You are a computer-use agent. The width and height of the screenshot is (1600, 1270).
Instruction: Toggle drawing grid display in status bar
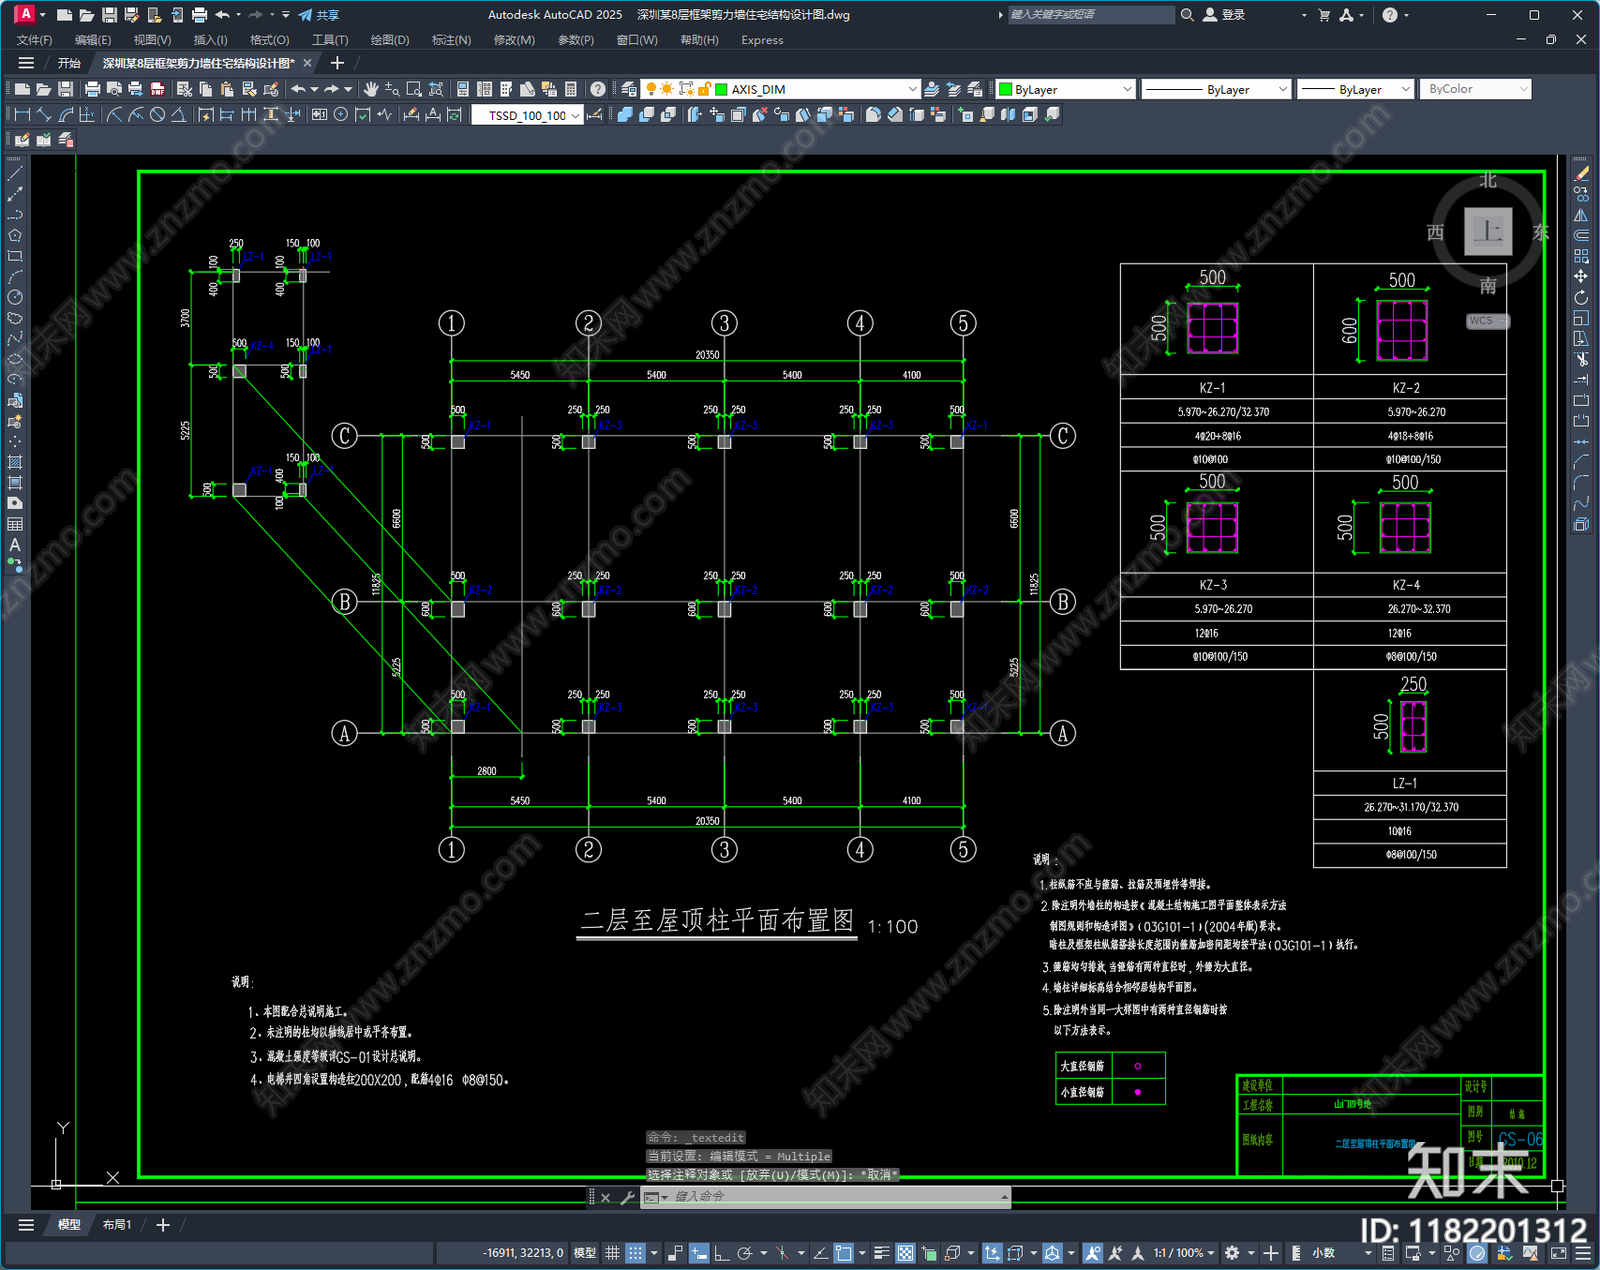(x=612, y=1253)
